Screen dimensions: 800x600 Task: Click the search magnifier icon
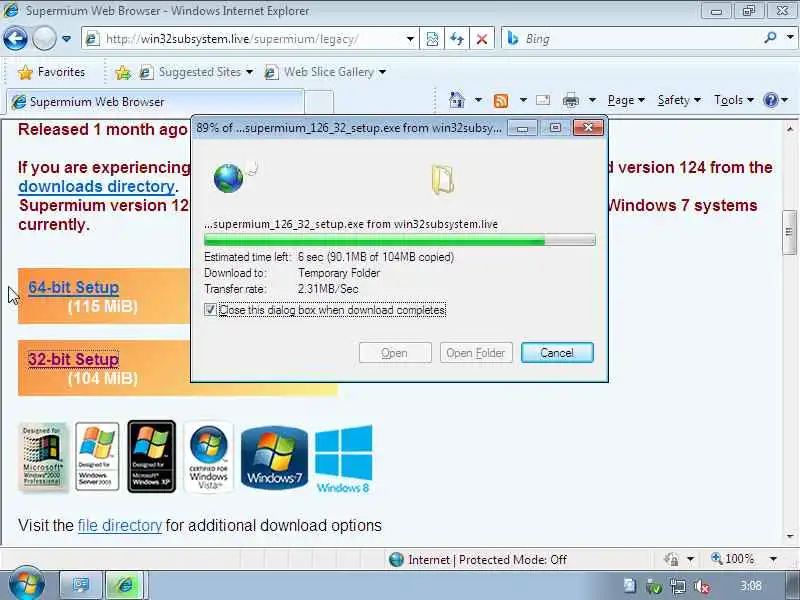pyautogui.click(x=770, y=38)
